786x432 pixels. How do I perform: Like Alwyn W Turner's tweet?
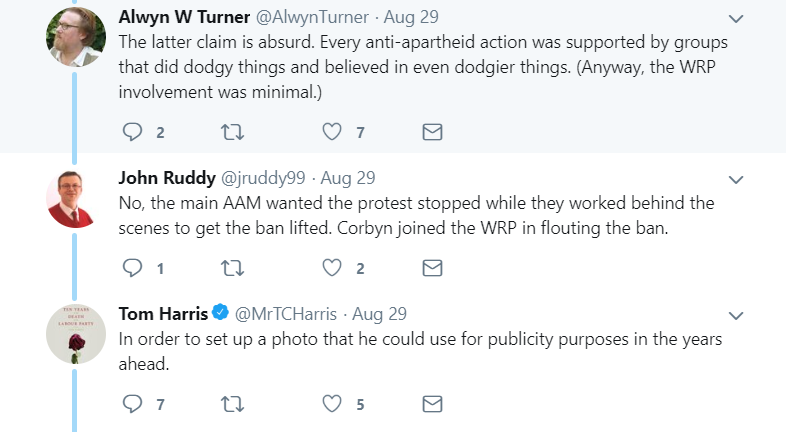[332, 132]
